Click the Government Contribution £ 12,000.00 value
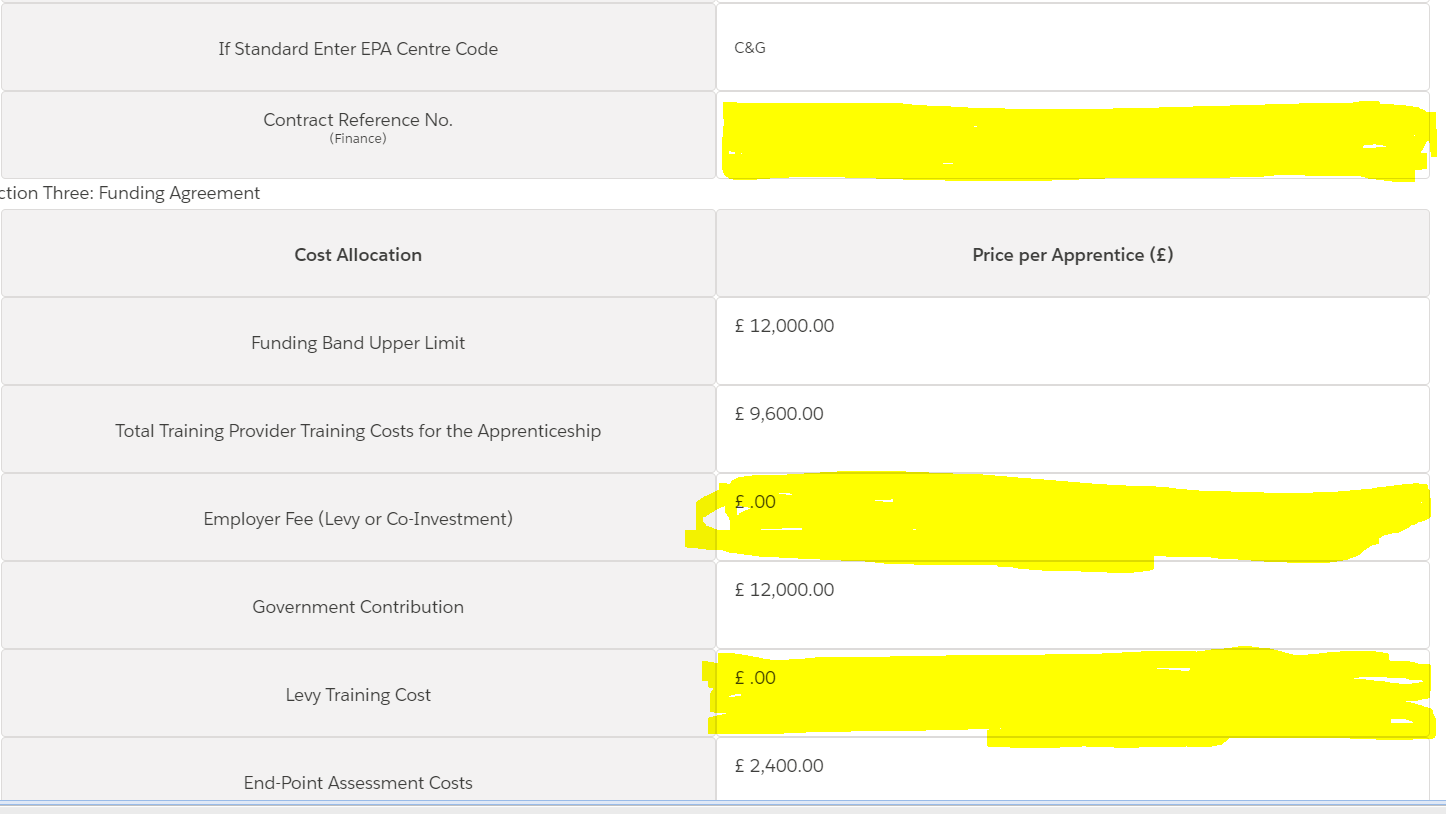The width and height of the screenshot is (1446, 814). [784, 590]
